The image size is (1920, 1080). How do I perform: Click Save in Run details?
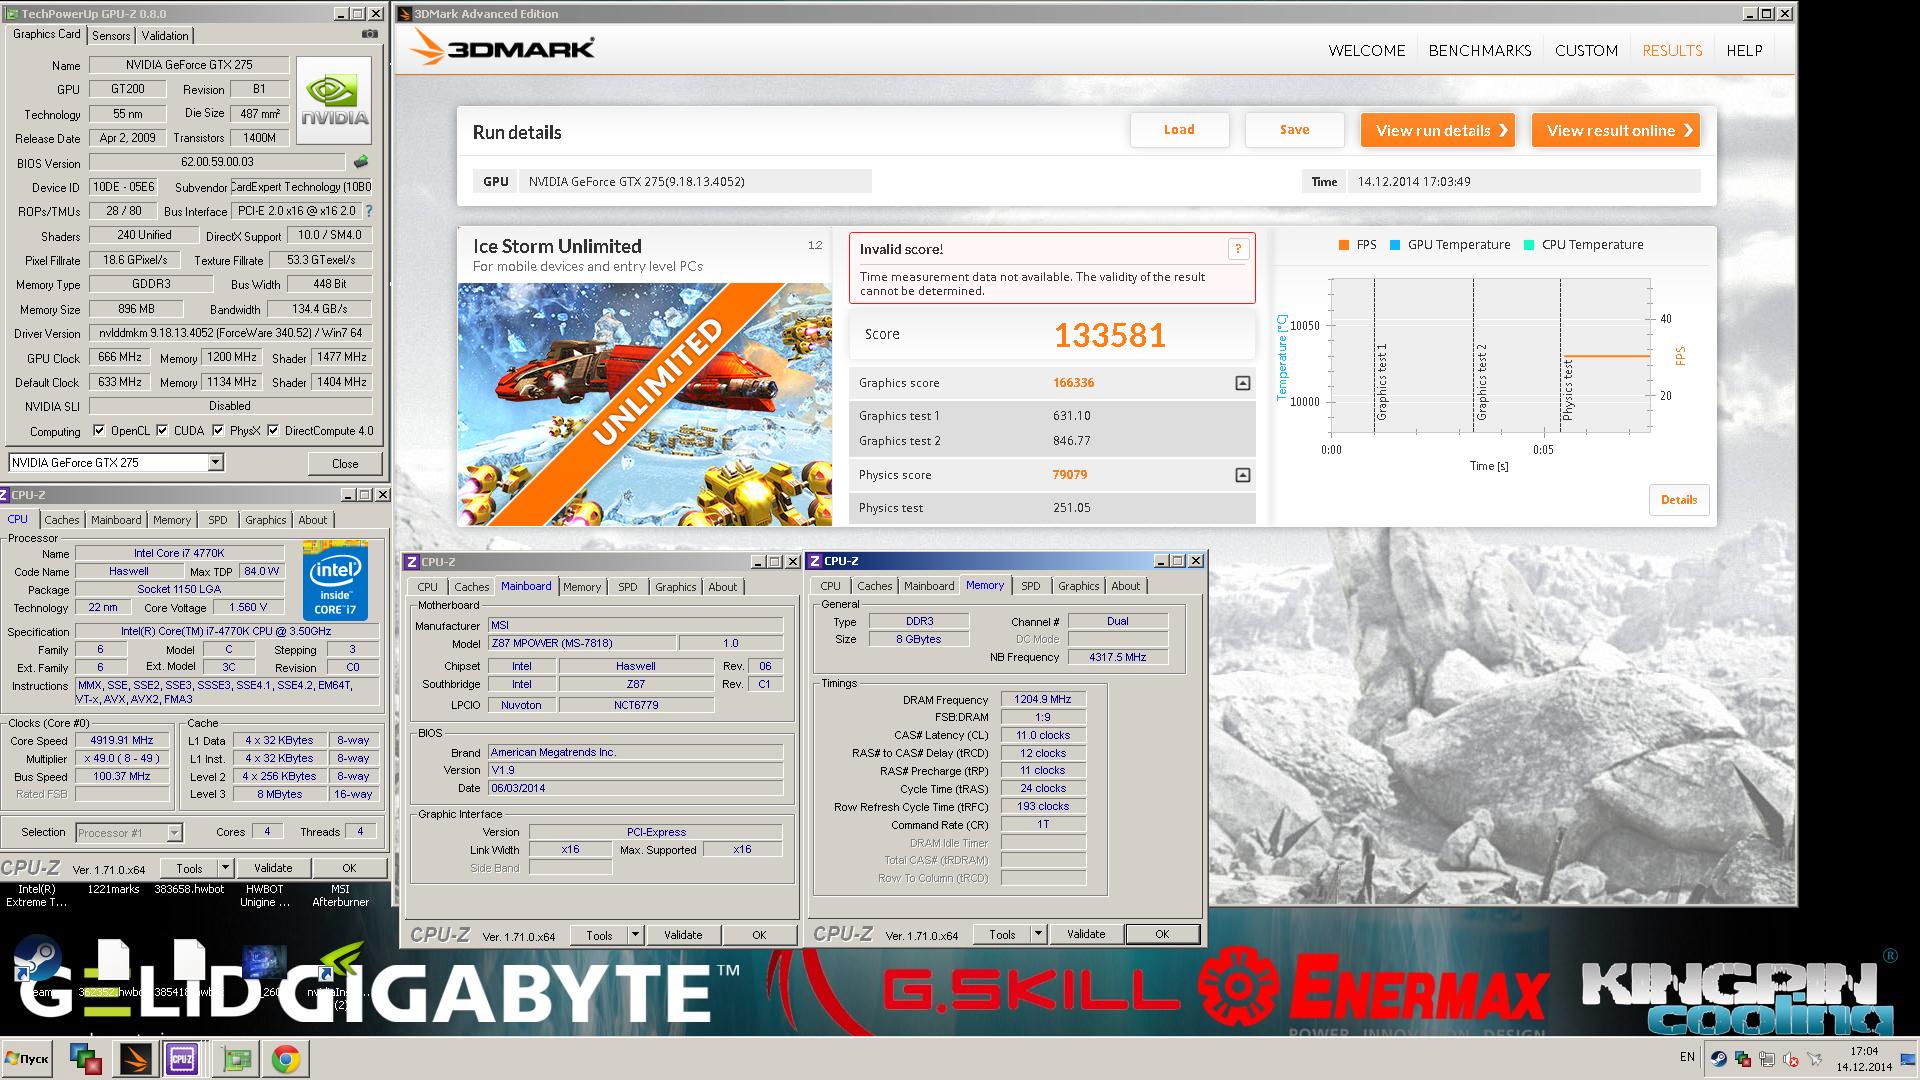1294,130
